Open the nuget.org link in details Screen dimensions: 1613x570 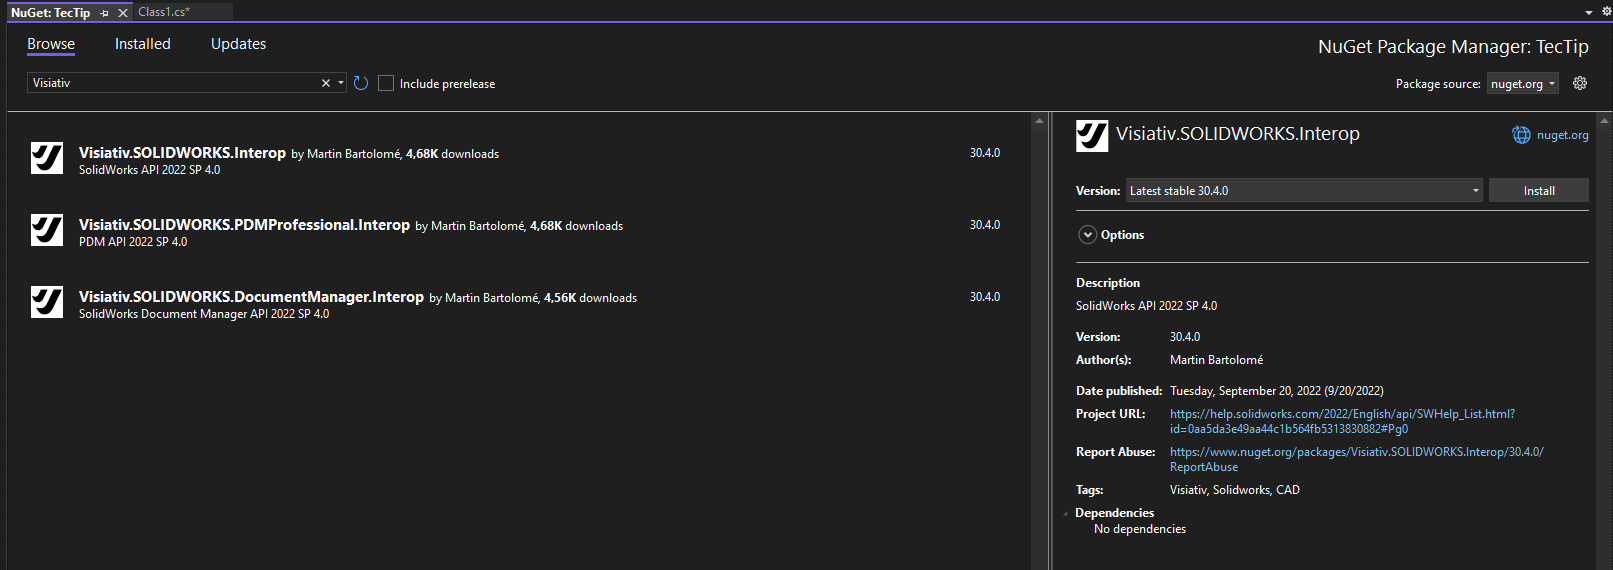(x=1562, y=135)
